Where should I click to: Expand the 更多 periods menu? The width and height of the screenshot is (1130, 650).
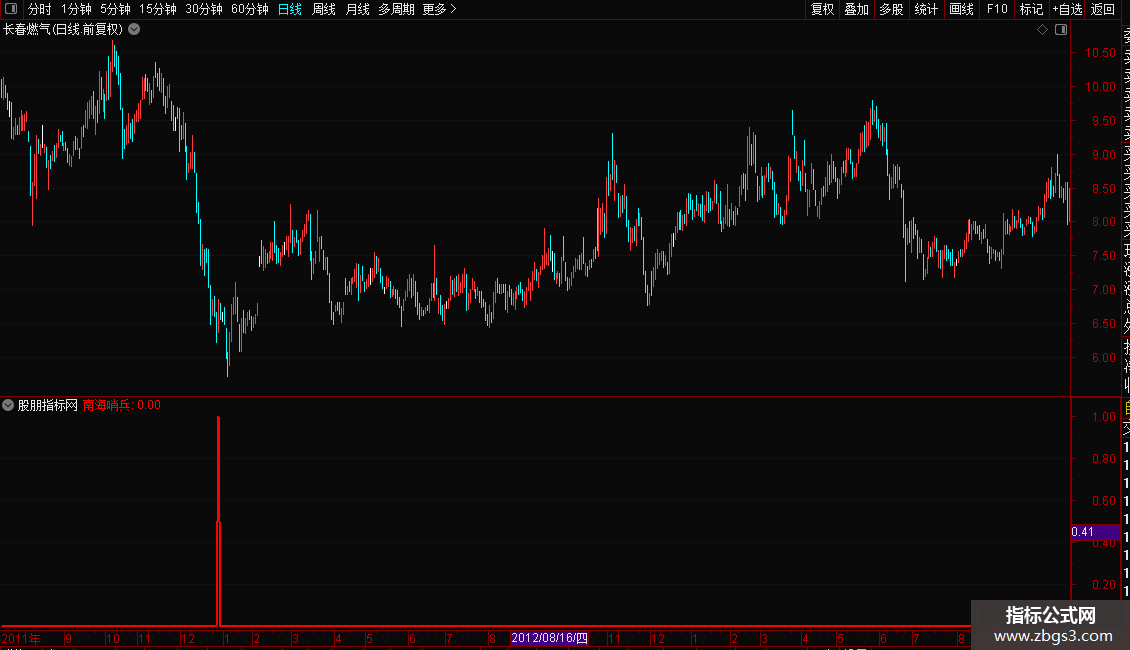[440, 9]
